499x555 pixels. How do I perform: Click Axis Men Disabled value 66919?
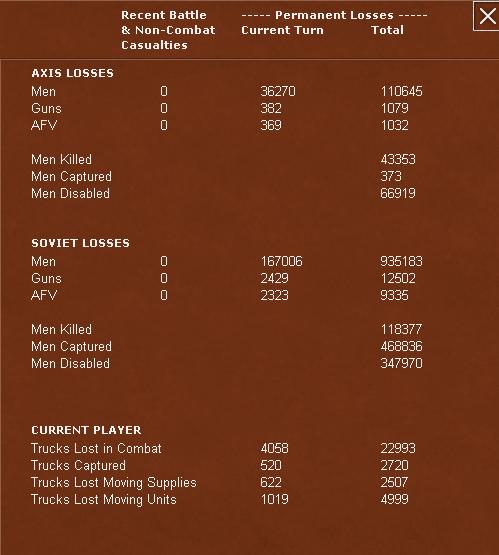[398, 193]
